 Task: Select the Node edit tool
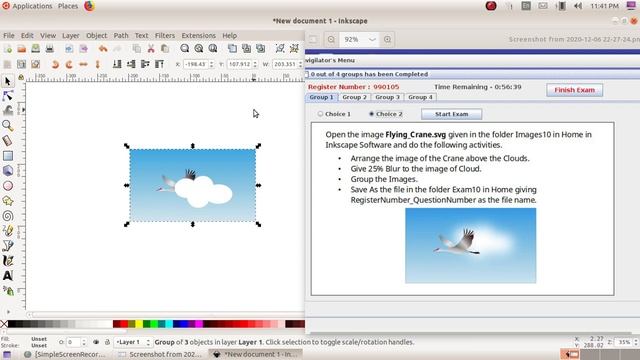pyautogui.click(x=7, y=96)
